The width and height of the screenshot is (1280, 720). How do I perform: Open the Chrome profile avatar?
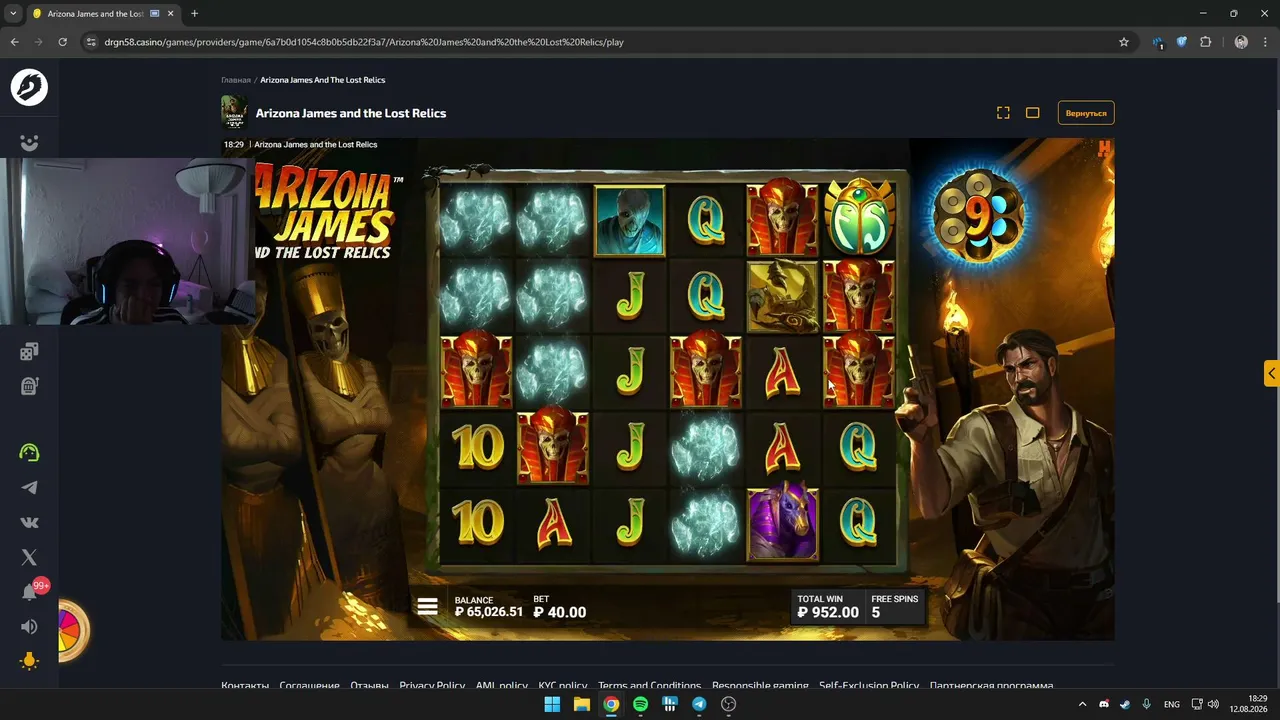[x=1241, y=42]
